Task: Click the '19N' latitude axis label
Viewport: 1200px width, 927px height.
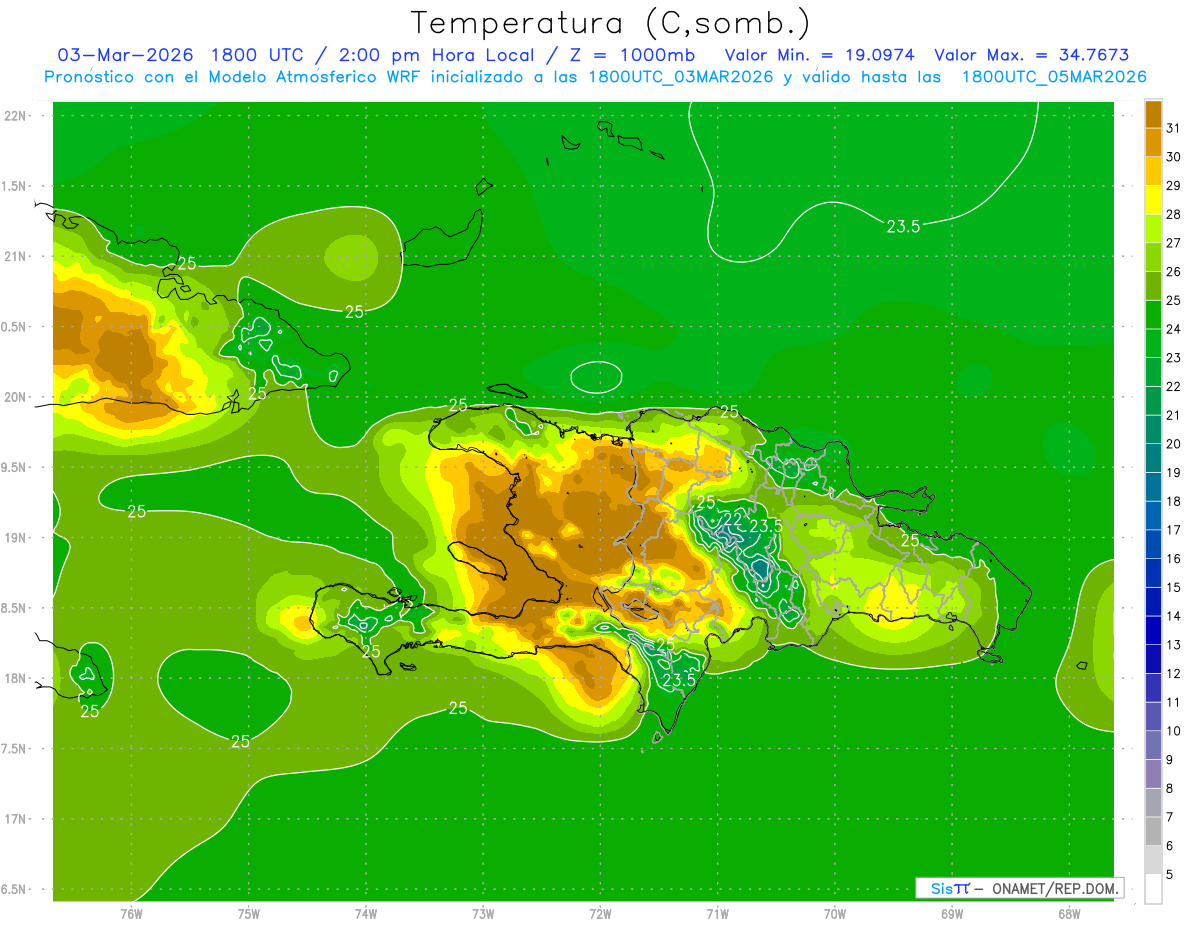Action: (17, 537)
